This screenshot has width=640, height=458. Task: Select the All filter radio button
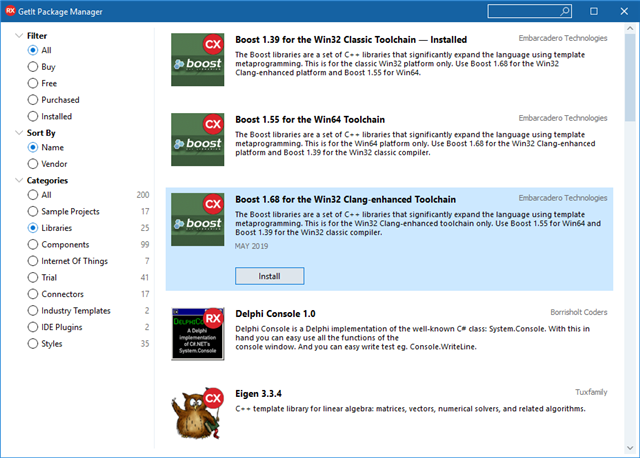(33, 50)
